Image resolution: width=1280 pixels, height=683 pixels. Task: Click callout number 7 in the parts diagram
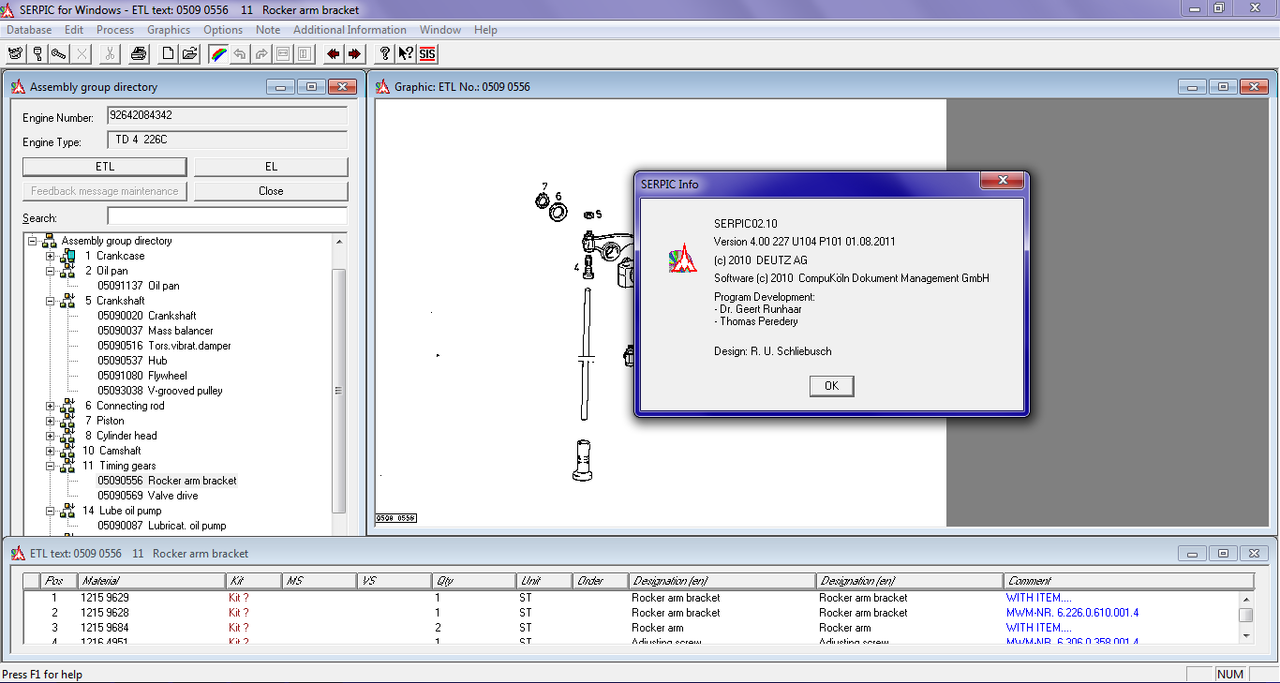(x=545, y=187)
